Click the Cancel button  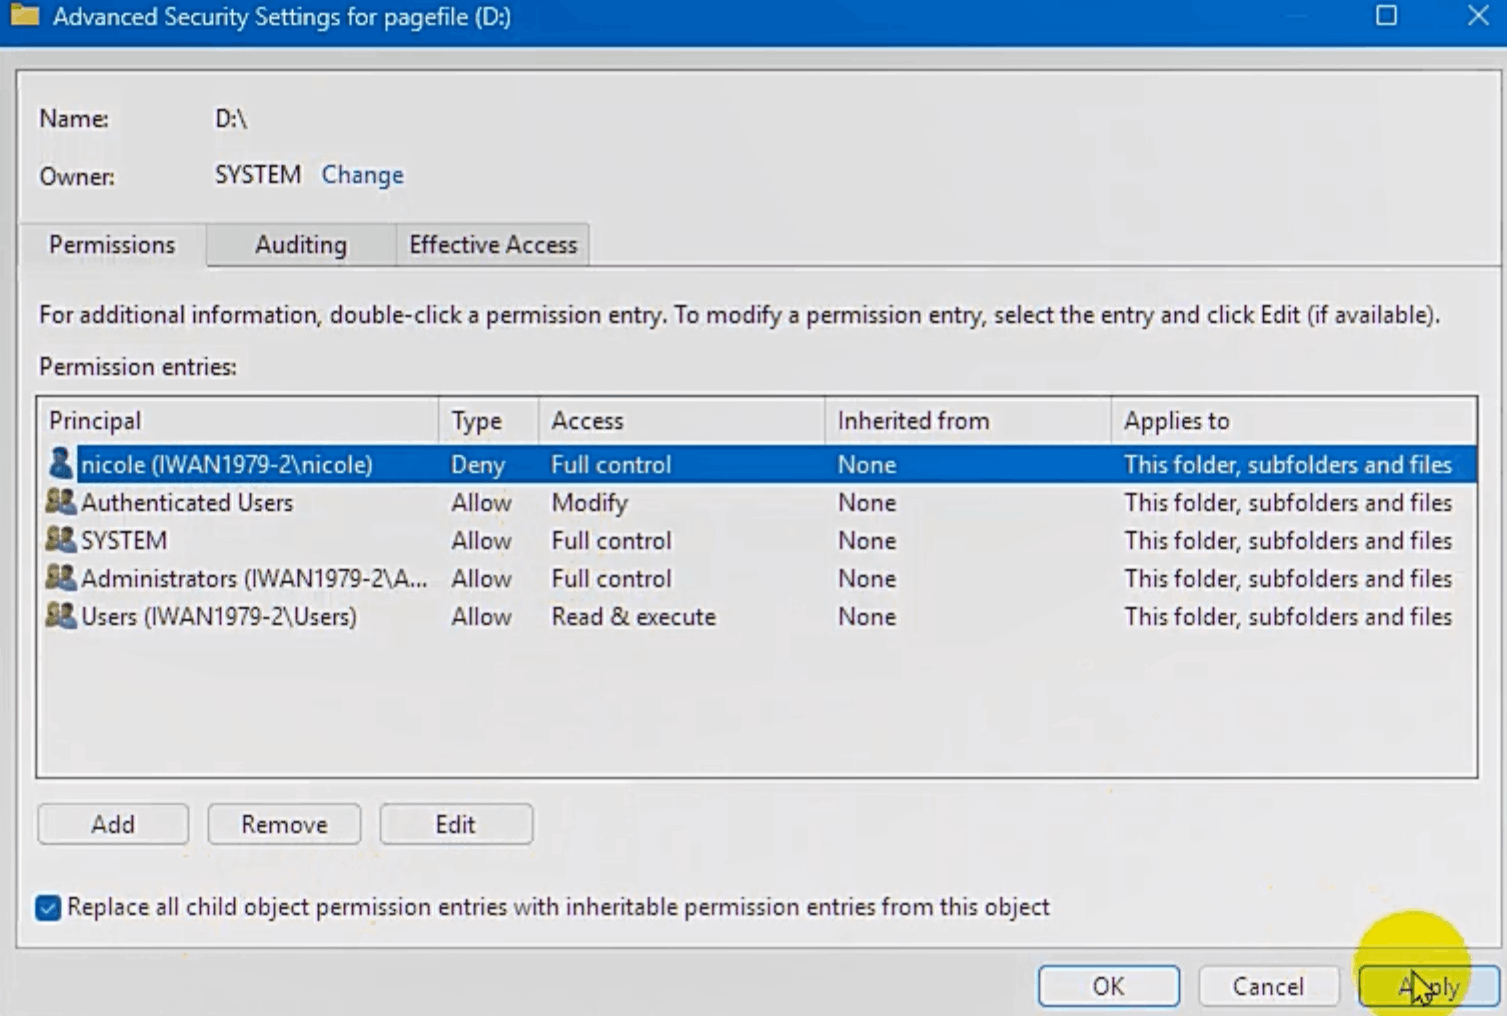(1268, 985)
